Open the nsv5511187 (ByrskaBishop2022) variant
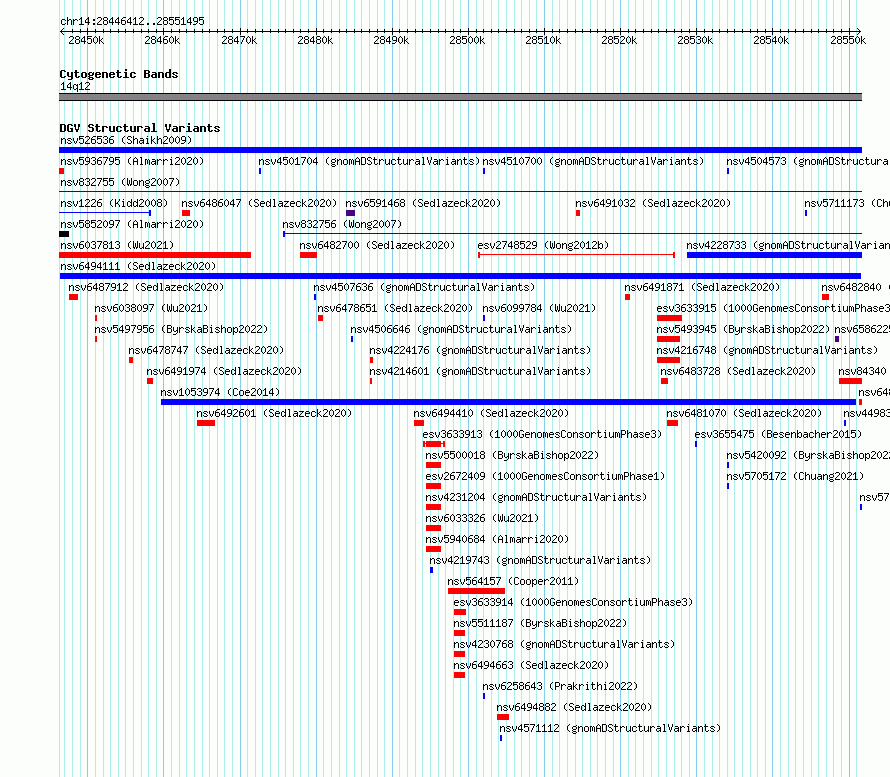This screenshot has width=890, height=777. tap(540, 623)
